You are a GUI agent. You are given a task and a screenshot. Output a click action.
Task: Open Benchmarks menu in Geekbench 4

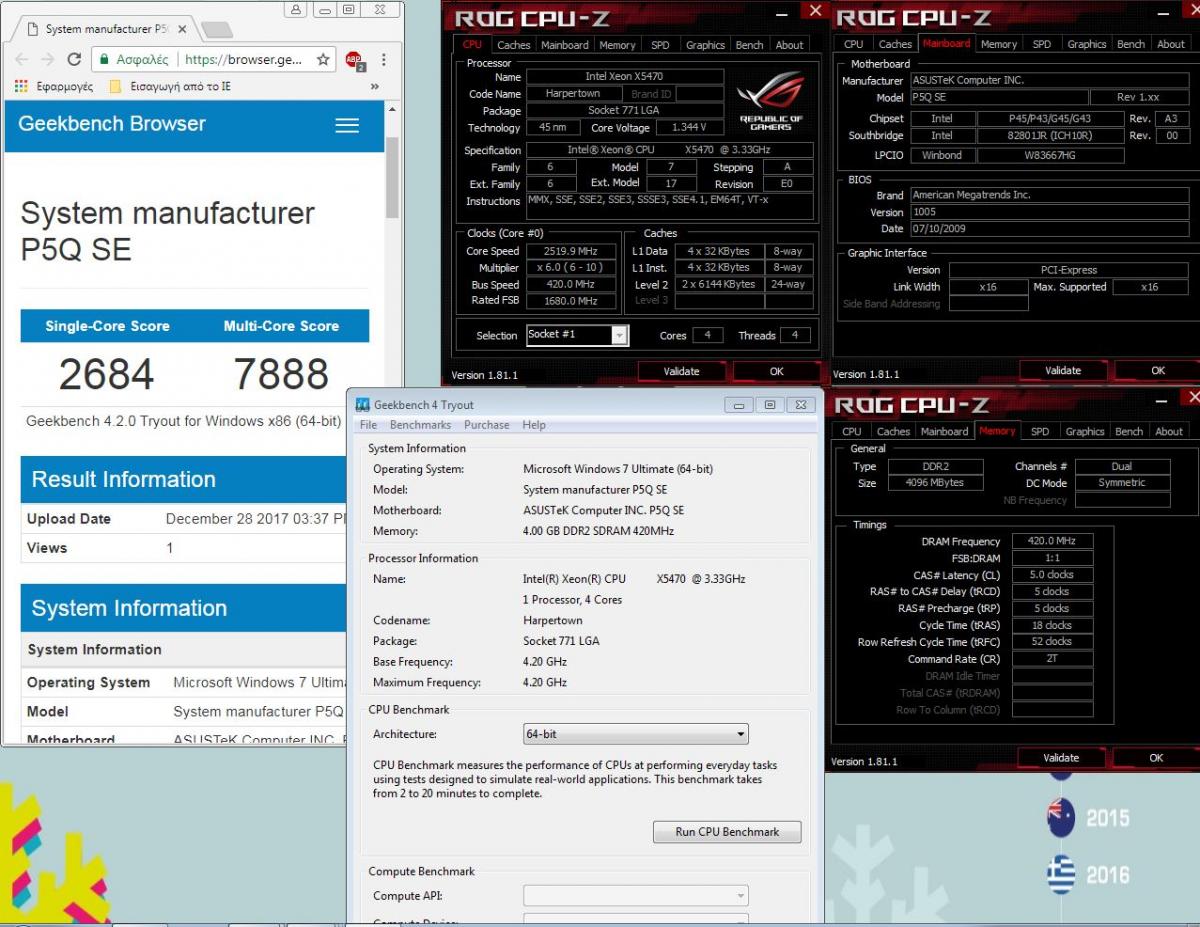tap(420, 425)
